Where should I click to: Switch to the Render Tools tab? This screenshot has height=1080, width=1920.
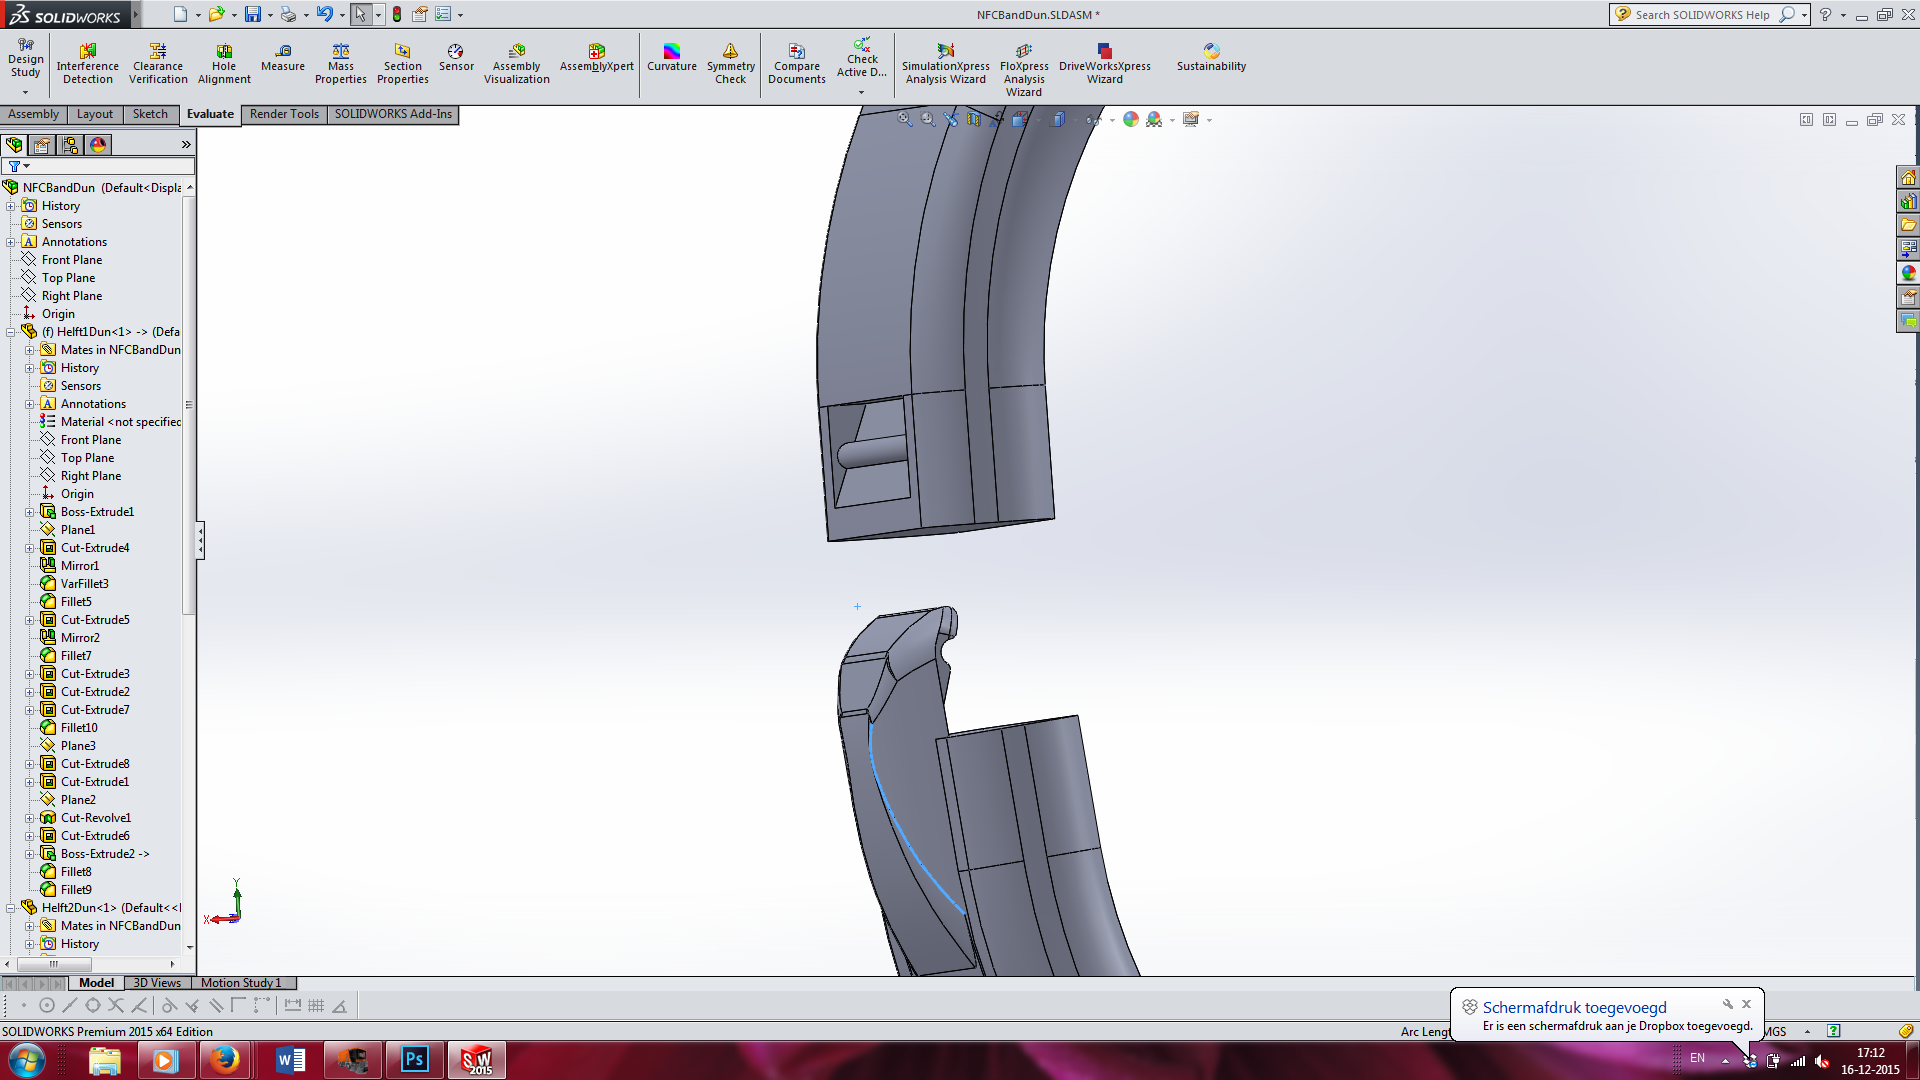click(284, 114)
